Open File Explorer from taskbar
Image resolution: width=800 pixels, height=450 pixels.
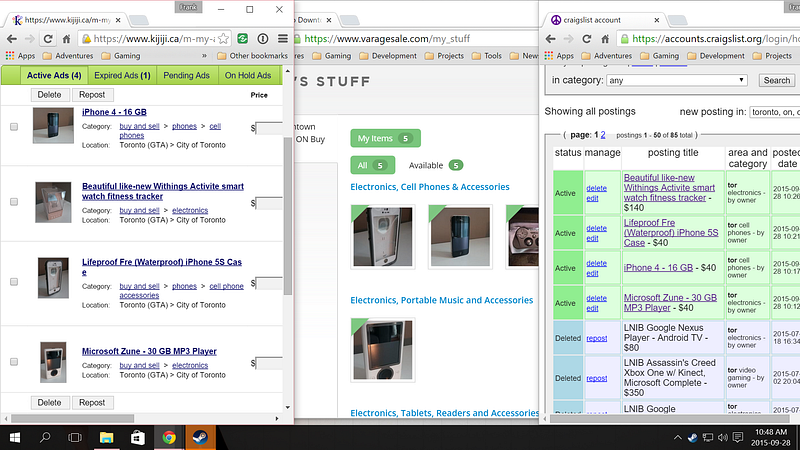point(106,438)
